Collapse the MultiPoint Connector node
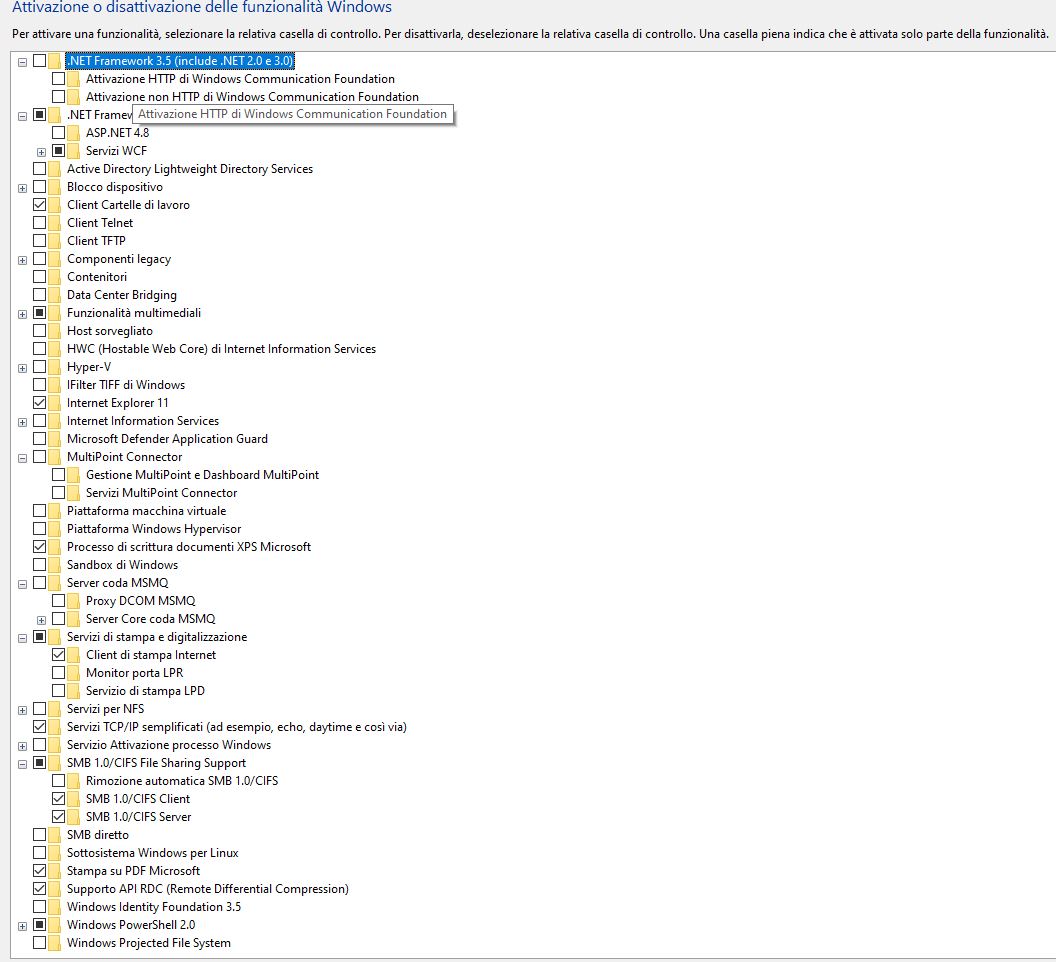This screenshot has width=1056, height=962. coord(22,458)
